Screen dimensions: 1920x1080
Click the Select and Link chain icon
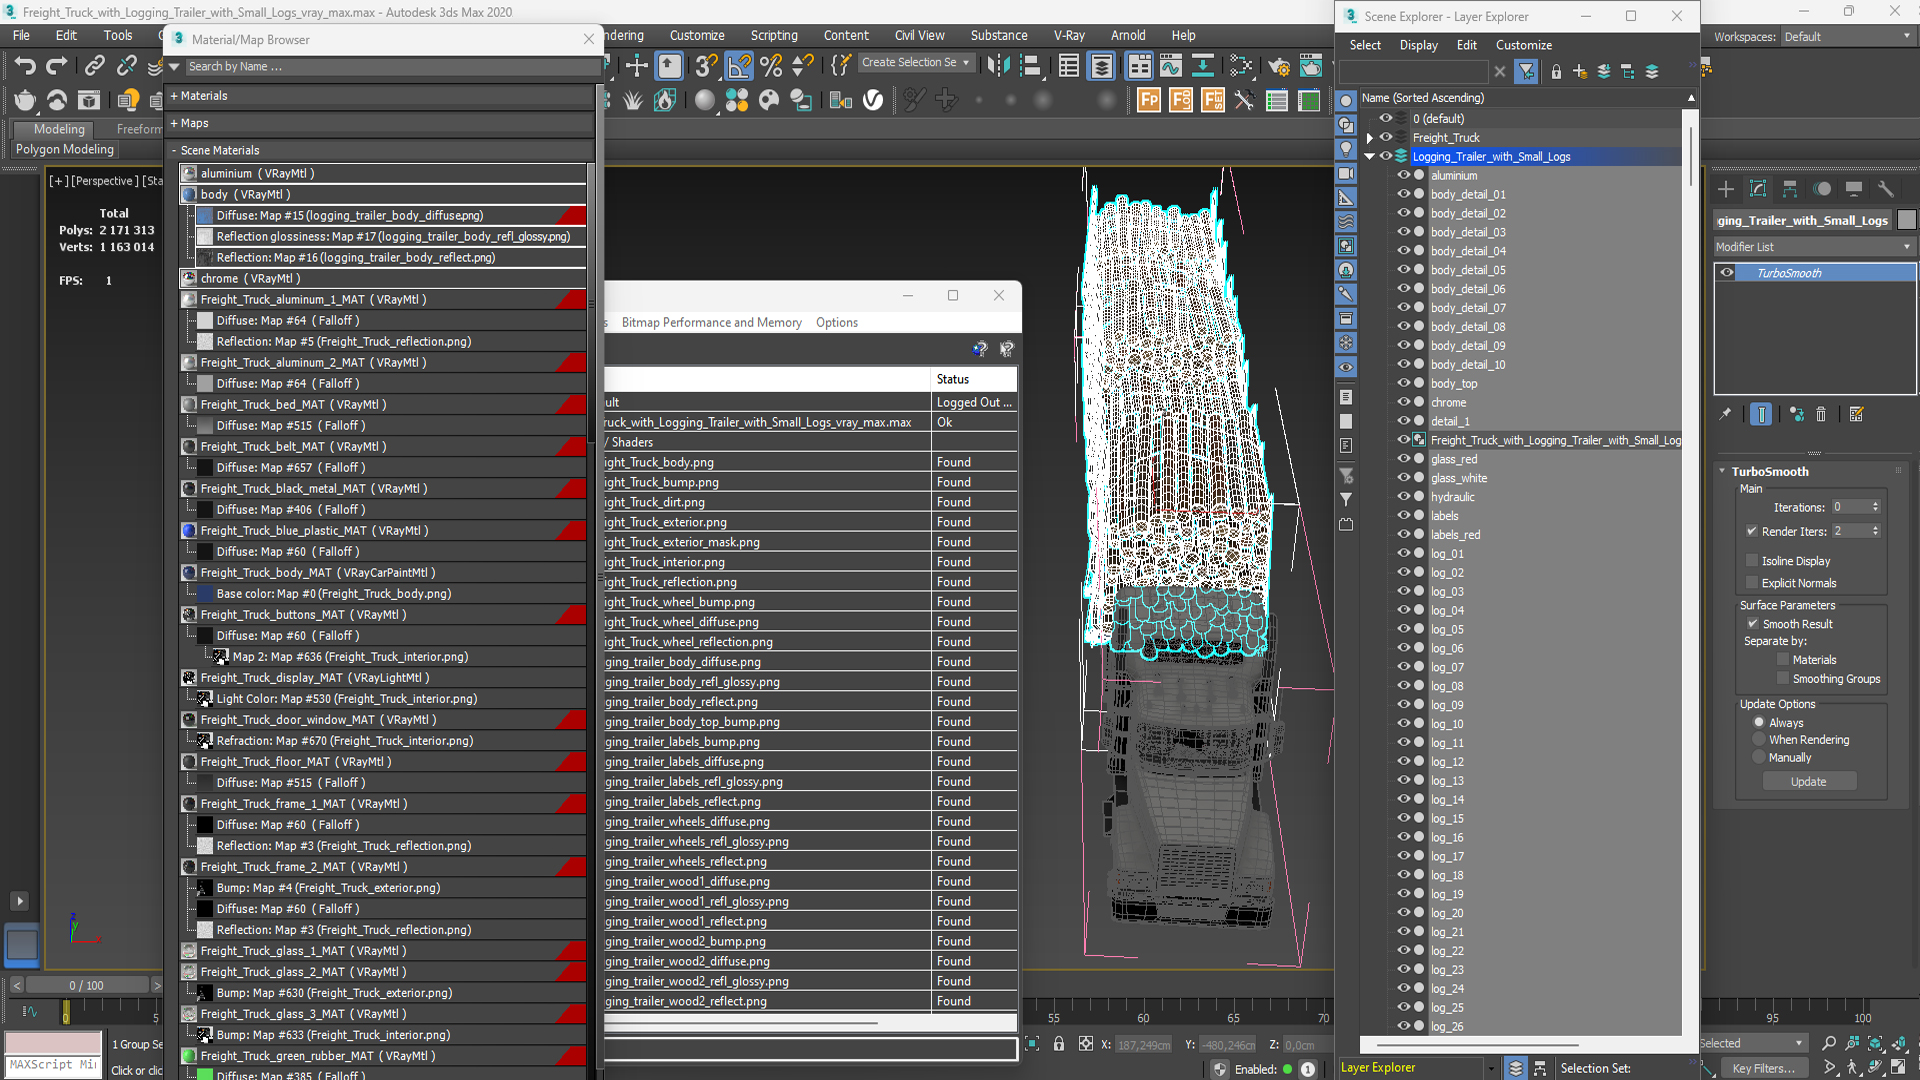coord(94,66)
